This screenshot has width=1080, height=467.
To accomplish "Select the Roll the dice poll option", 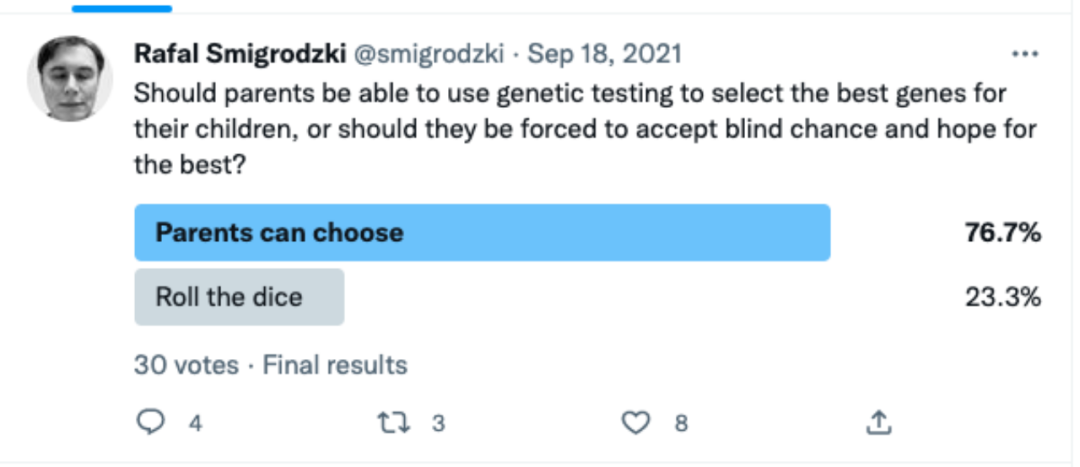I will pyautogui.click(x=239, y=297).
